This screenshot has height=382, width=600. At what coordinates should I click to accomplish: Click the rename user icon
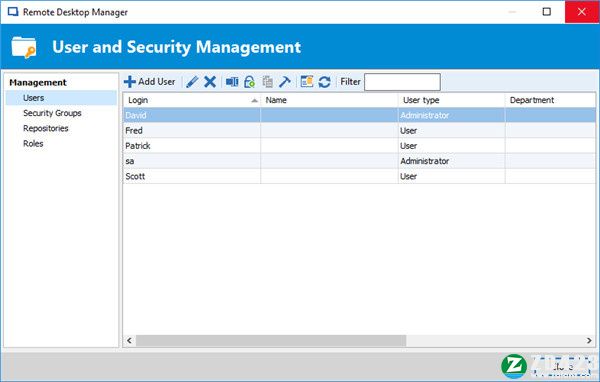tap(232, 82)
